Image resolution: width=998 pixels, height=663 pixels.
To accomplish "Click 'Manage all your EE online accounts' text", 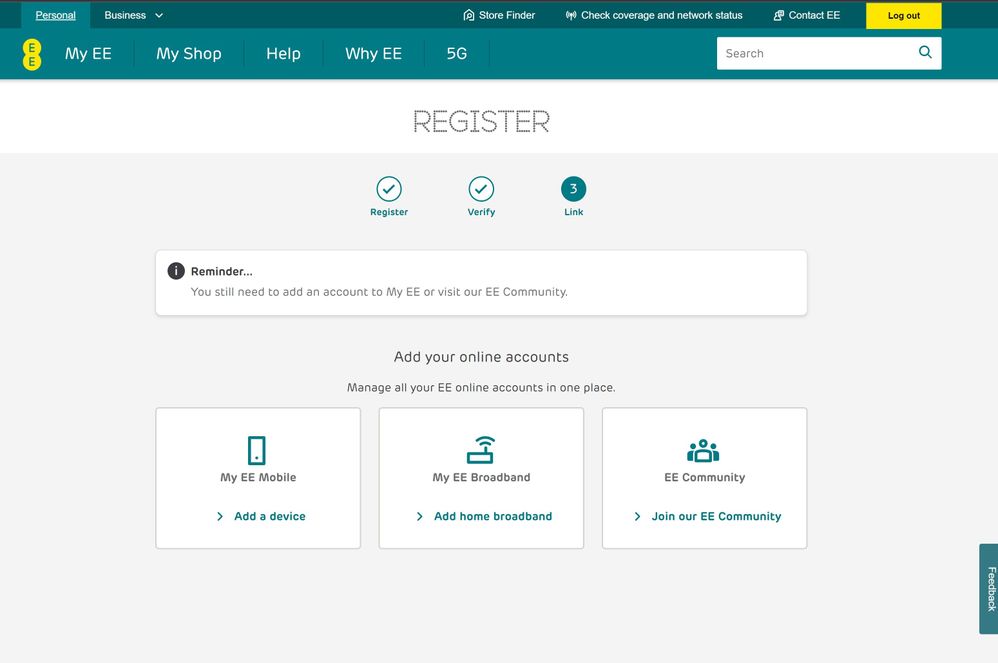I will (481, 387).
